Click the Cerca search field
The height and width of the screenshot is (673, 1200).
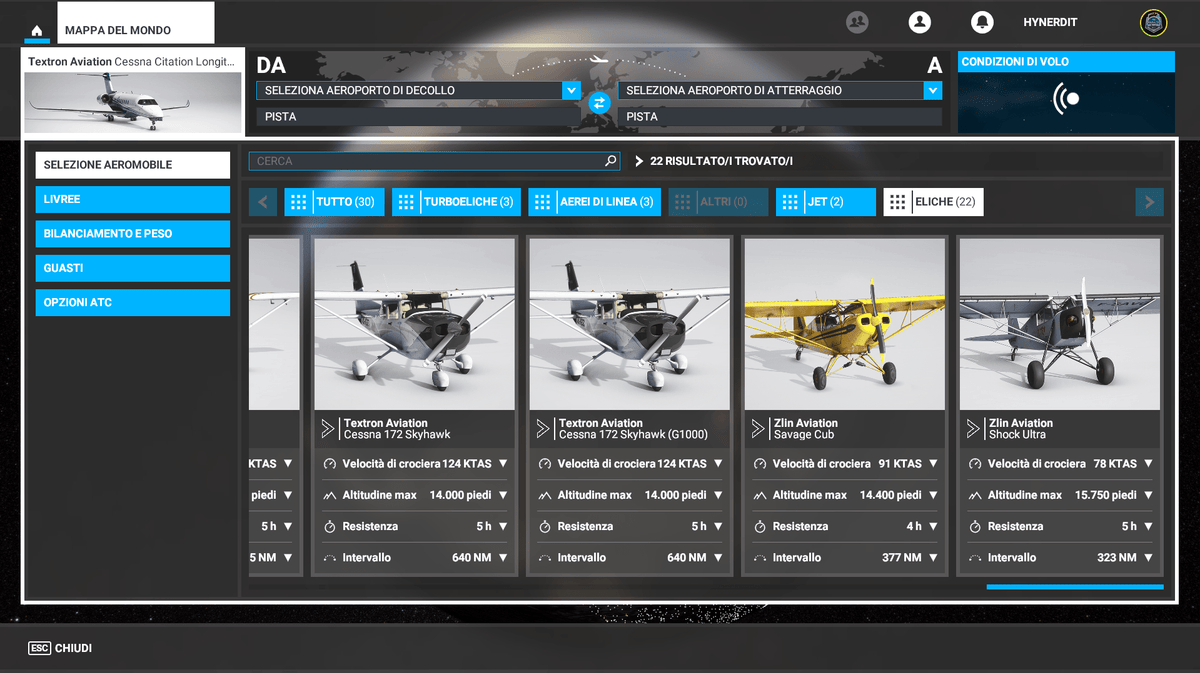coord(434,161)
